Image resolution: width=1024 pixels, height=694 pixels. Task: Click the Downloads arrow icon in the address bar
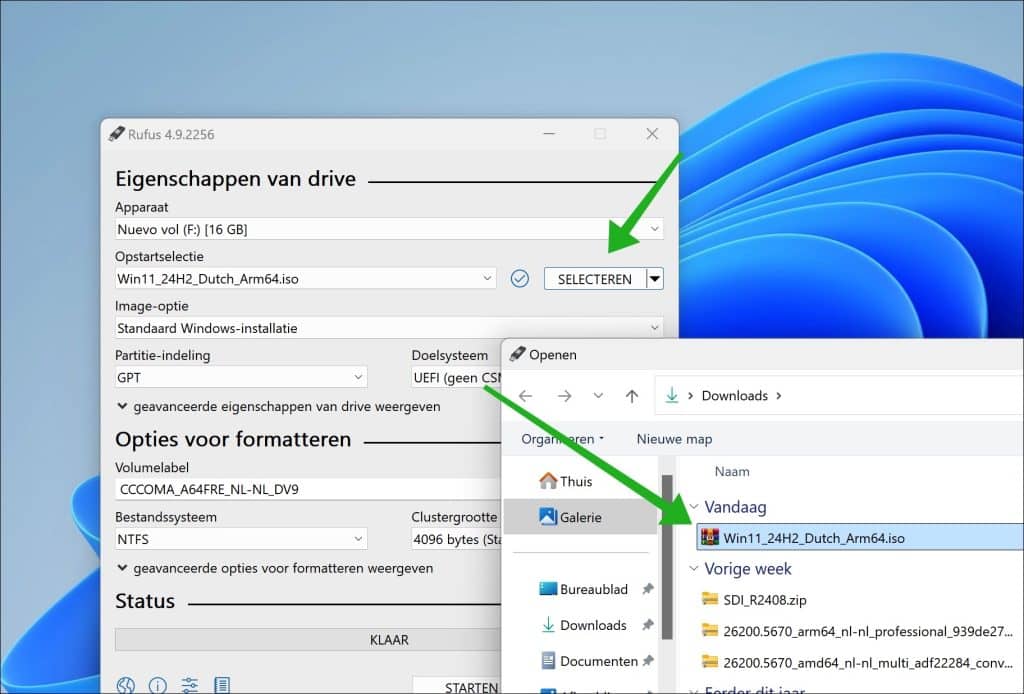click(671, 395)
